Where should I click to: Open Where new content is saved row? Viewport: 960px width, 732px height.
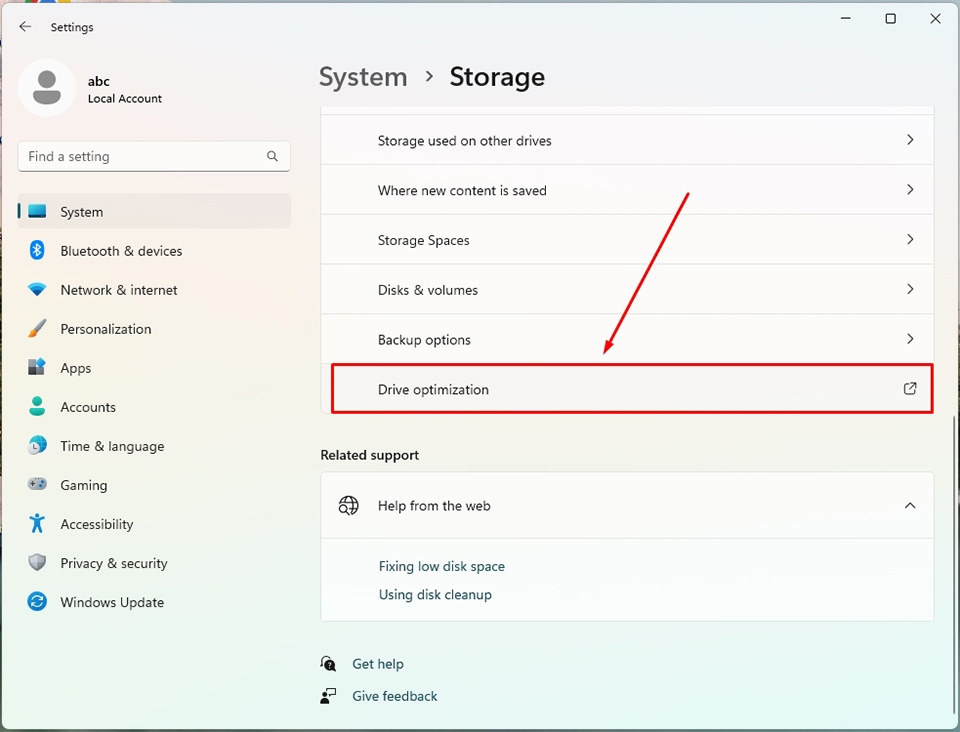627,190
